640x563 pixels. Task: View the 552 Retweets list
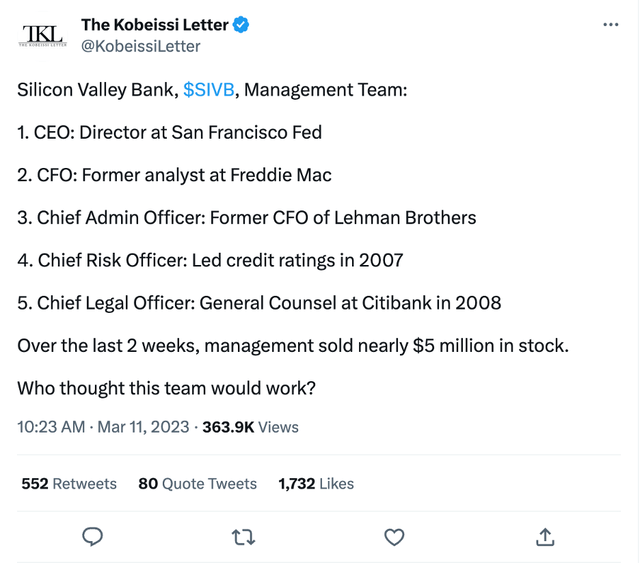tap(69, 484)
